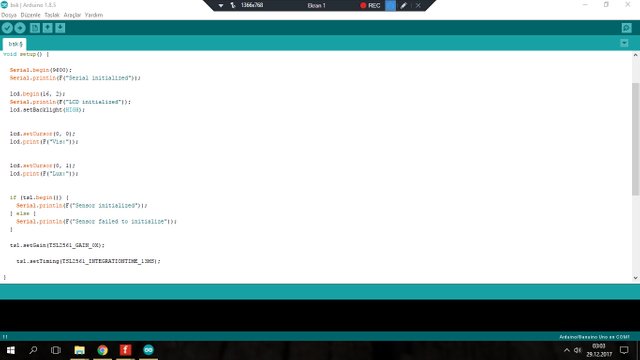This screenshot has width=640, height=360.
Task: Open the Serial Monitor magnifier icon
Action: pyautogui.click(x=627, y=28)
